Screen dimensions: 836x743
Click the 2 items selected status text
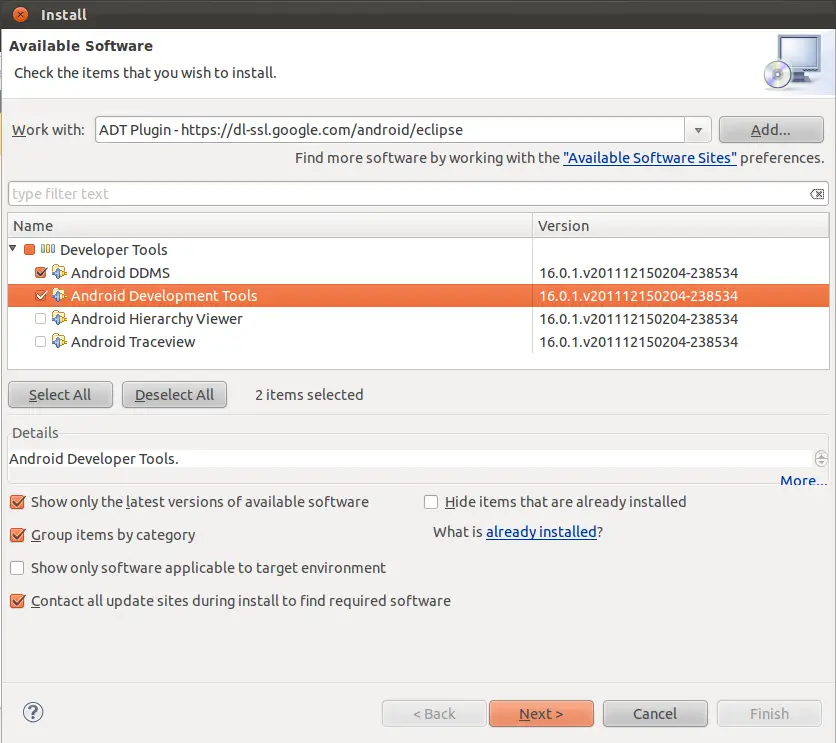click(x=309, y=395)
